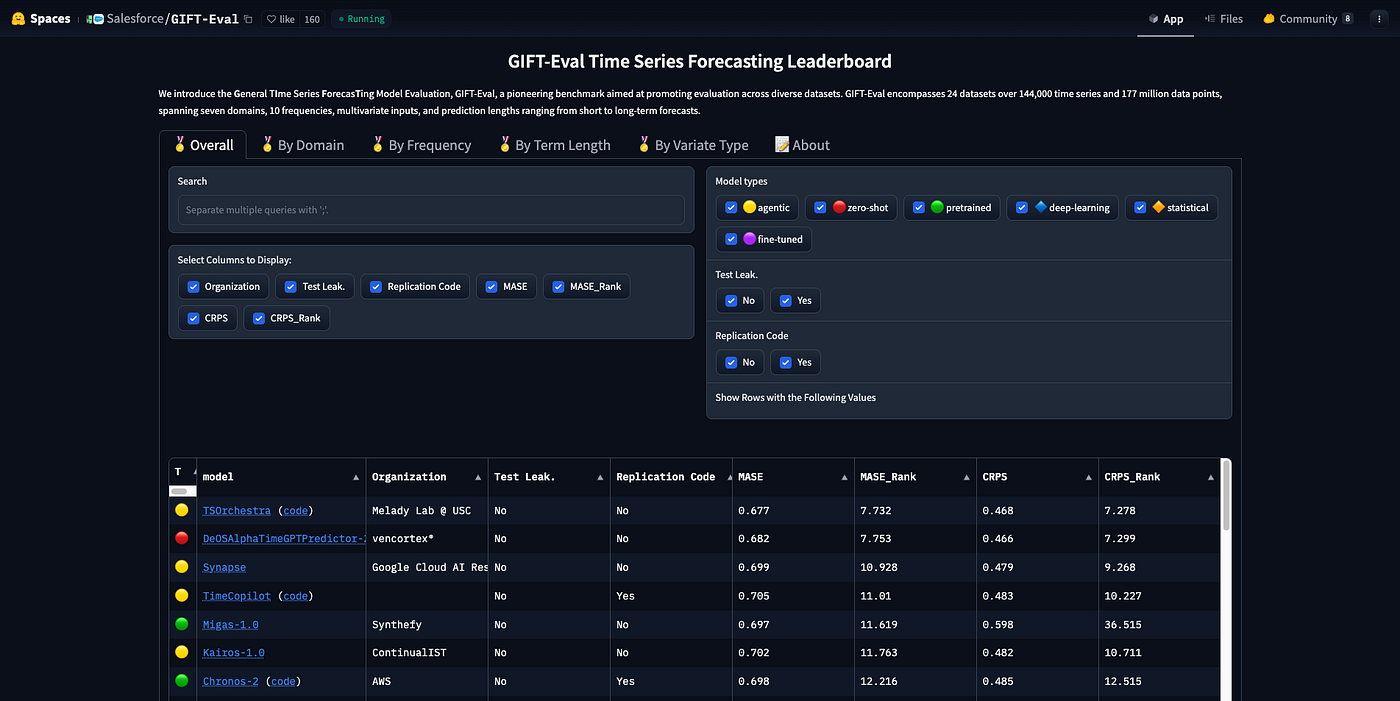The width and height of the screenshot is (1400, 701).
Task: Click the heart like icon
Action: (272, 19)
